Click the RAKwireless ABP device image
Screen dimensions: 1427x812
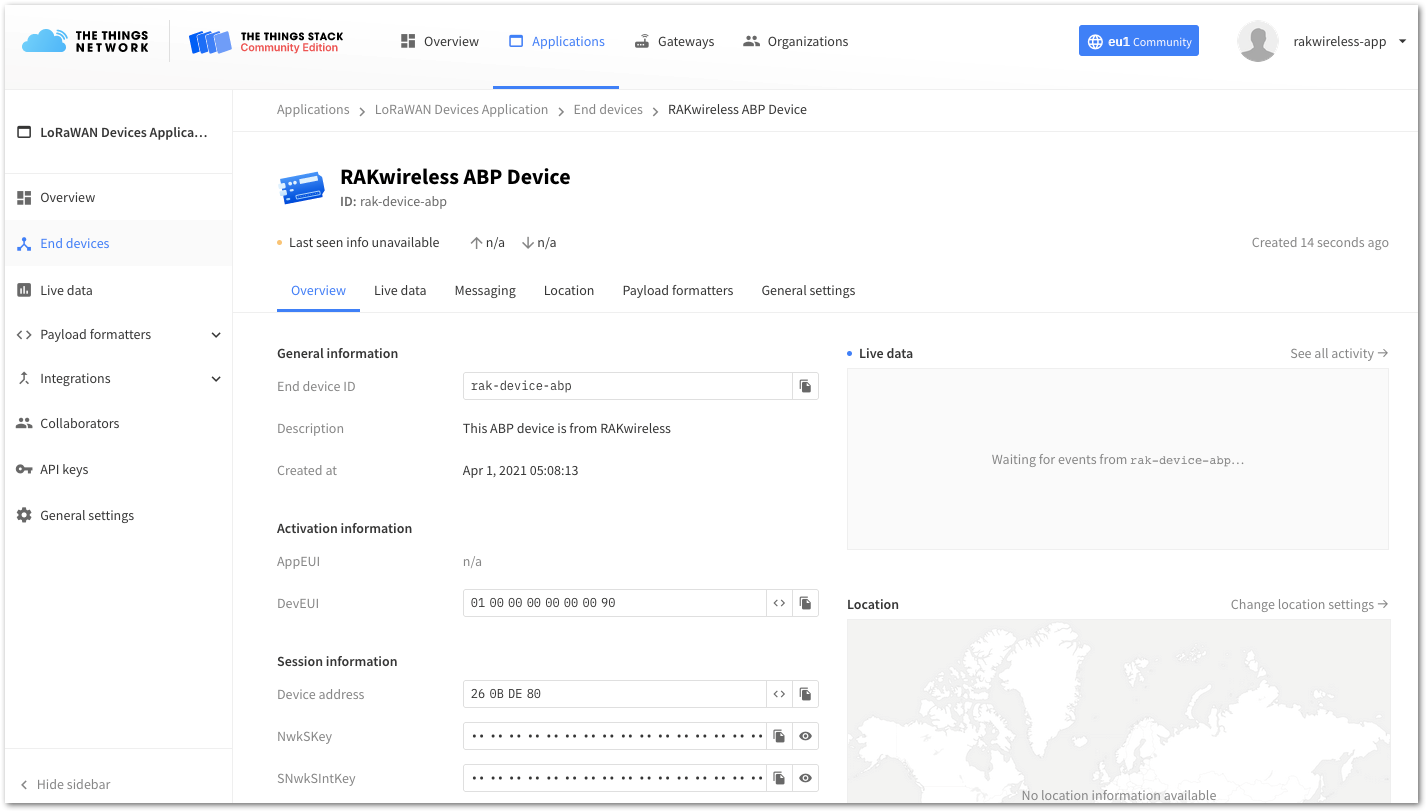[x=301, y=188]
